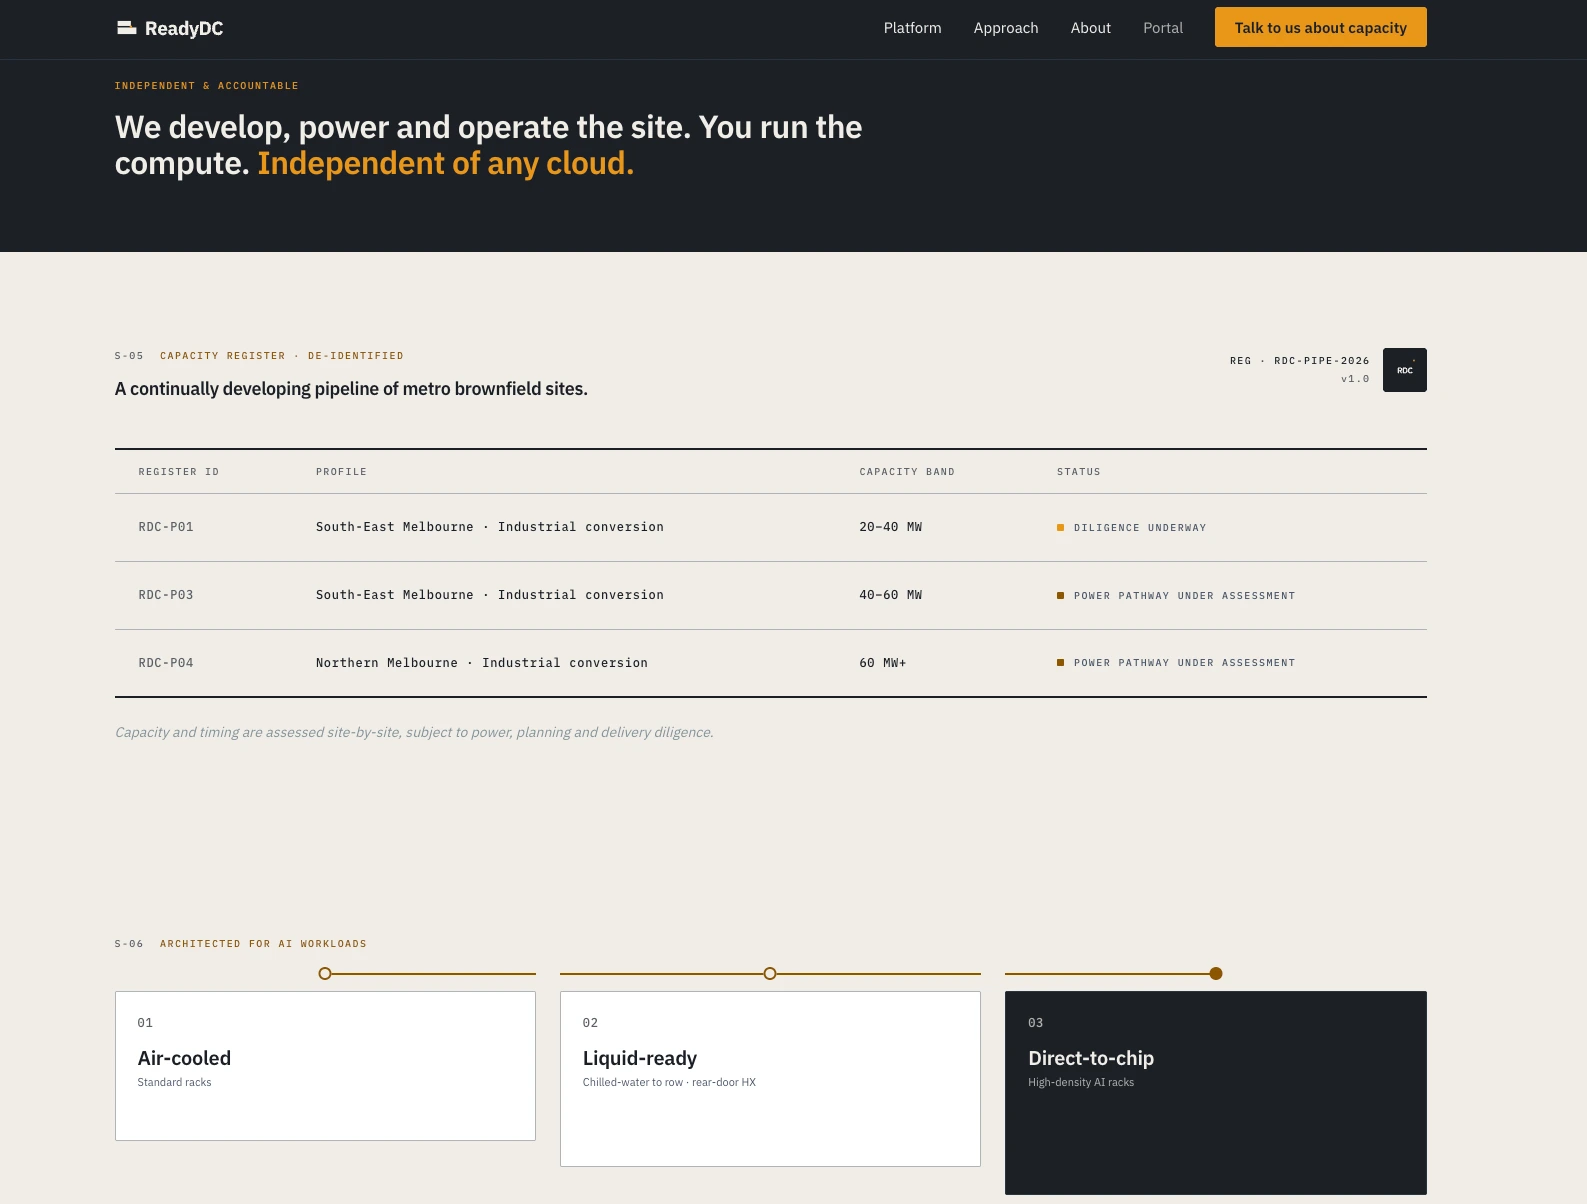Click the capacity and timing disclaimer note
1587x1204 pixels.
[x=414, y=732]
